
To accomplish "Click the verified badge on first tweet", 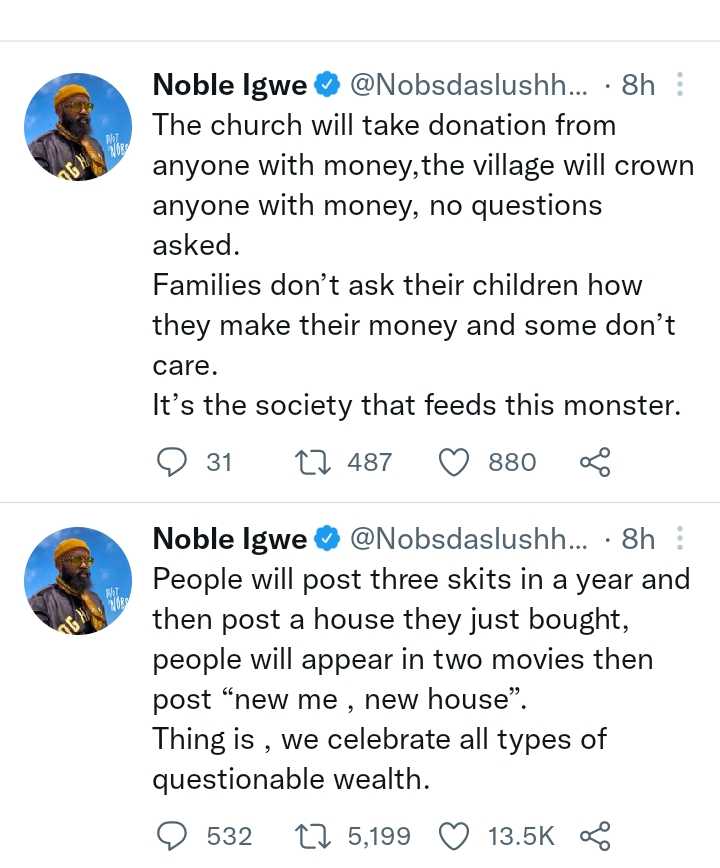I will (x=327, y=86).
